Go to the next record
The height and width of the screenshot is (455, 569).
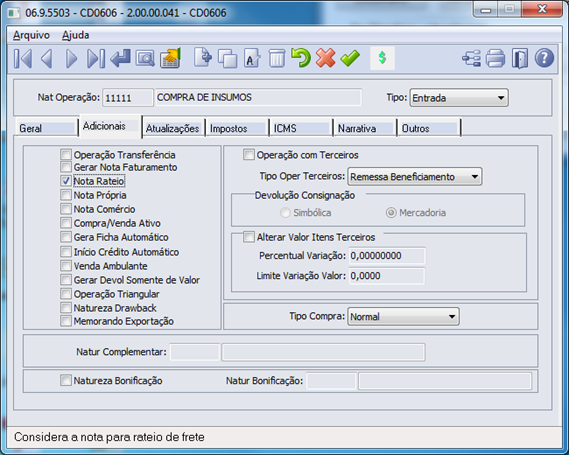click(71, 58)
